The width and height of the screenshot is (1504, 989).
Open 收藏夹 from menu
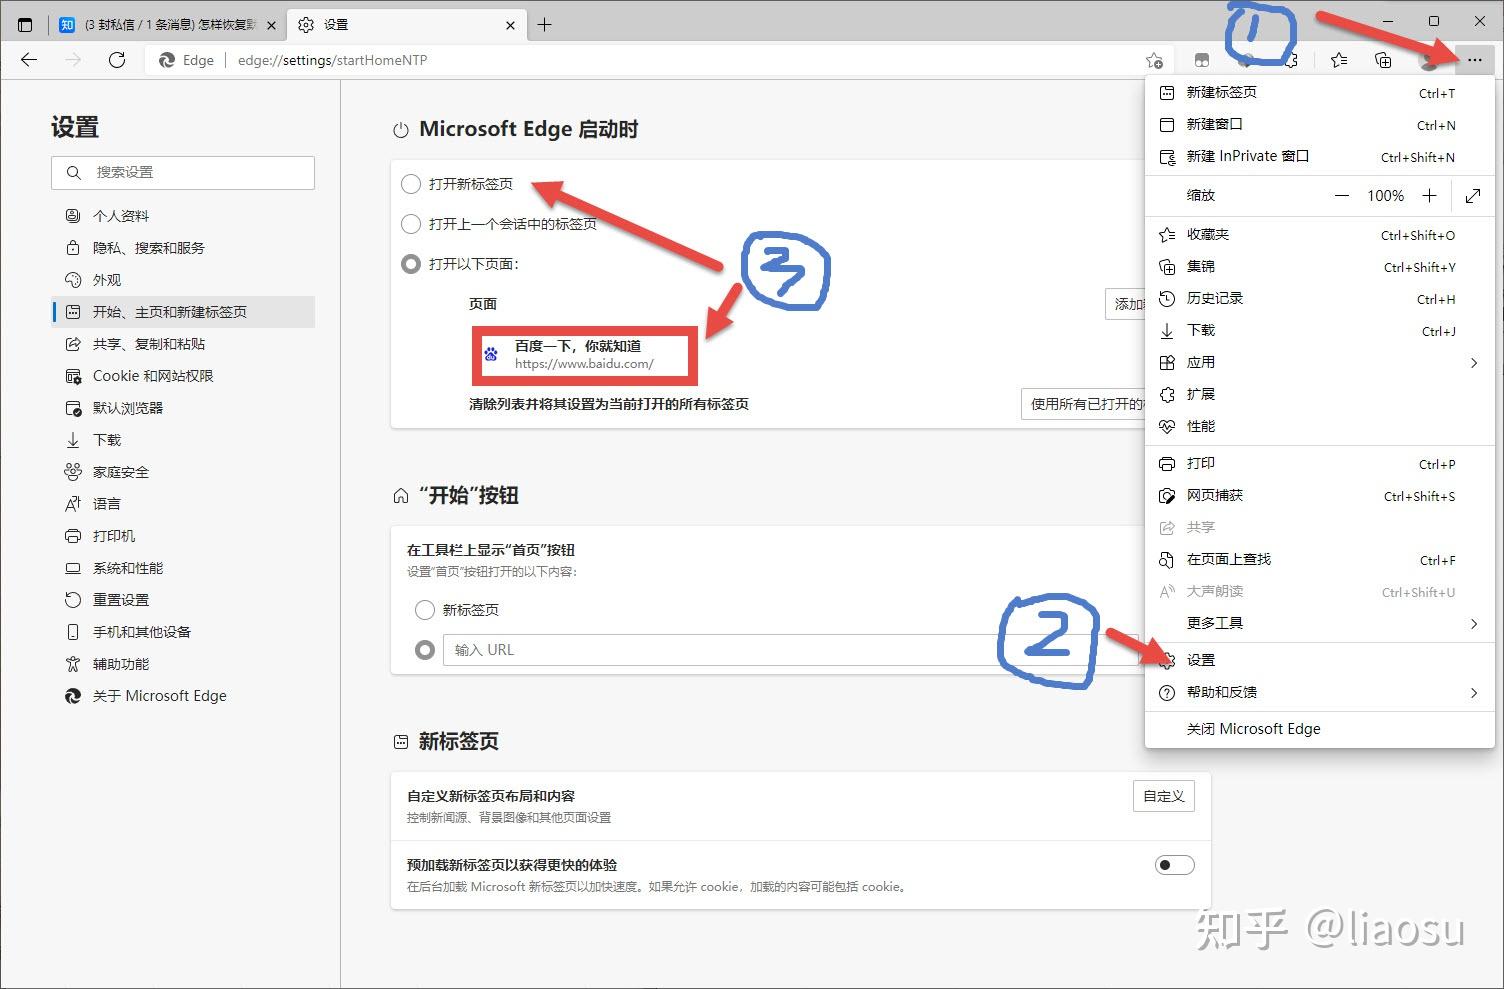1319,235
